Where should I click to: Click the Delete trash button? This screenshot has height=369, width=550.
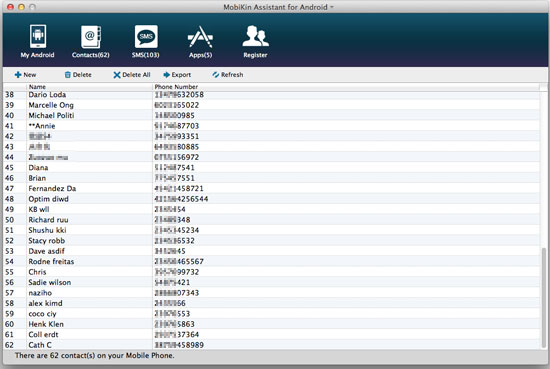(x=78, y=75)
